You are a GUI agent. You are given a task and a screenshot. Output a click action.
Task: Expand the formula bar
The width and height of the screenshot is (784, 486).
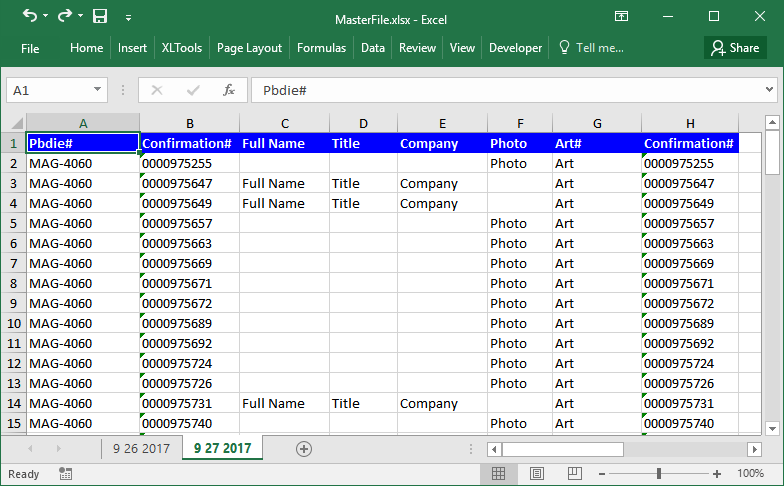[x=769, y=90]
